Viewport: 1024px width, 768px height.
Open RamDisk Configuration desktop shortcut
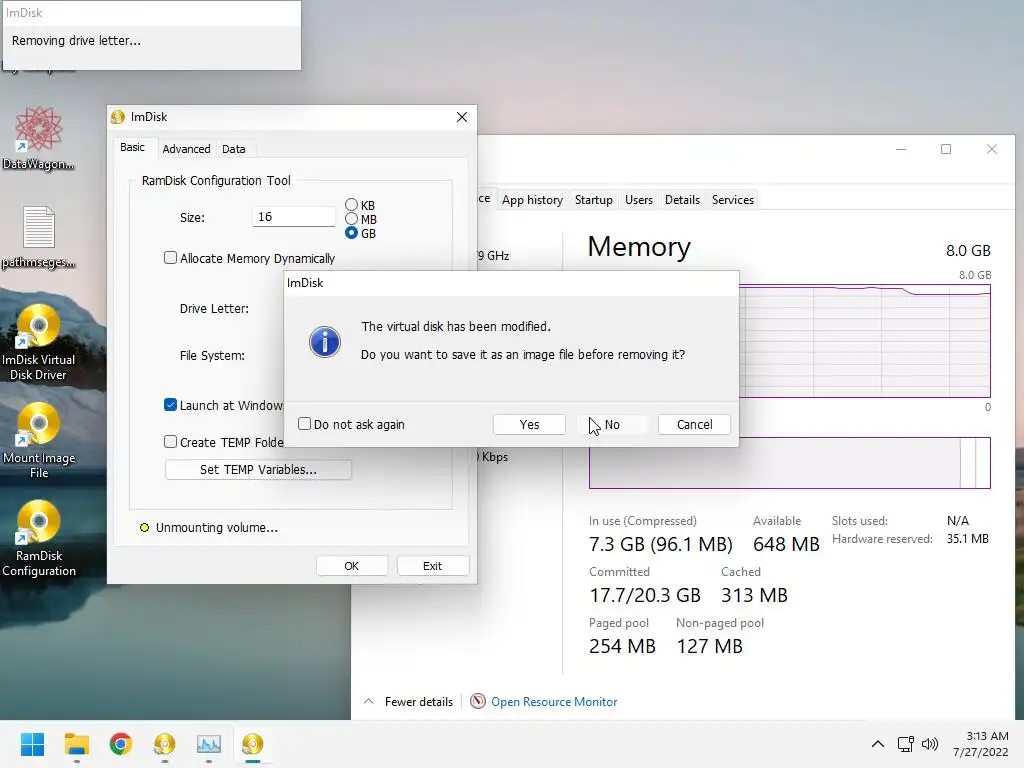[x=39, y=538]
